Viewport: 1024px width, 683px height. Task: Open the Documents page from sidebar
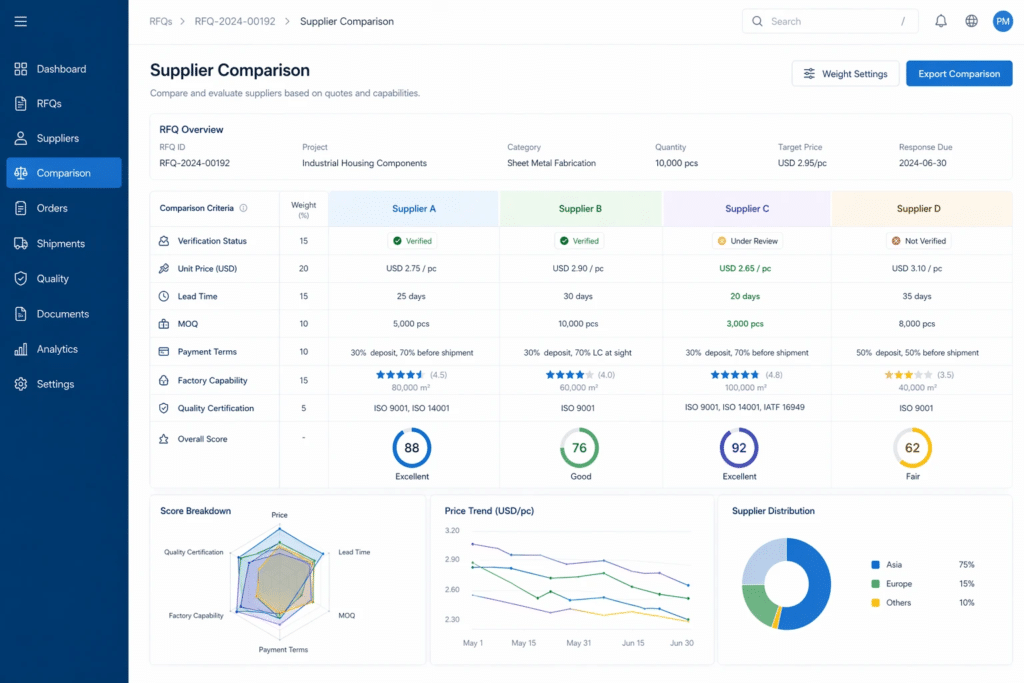[64, 314]
